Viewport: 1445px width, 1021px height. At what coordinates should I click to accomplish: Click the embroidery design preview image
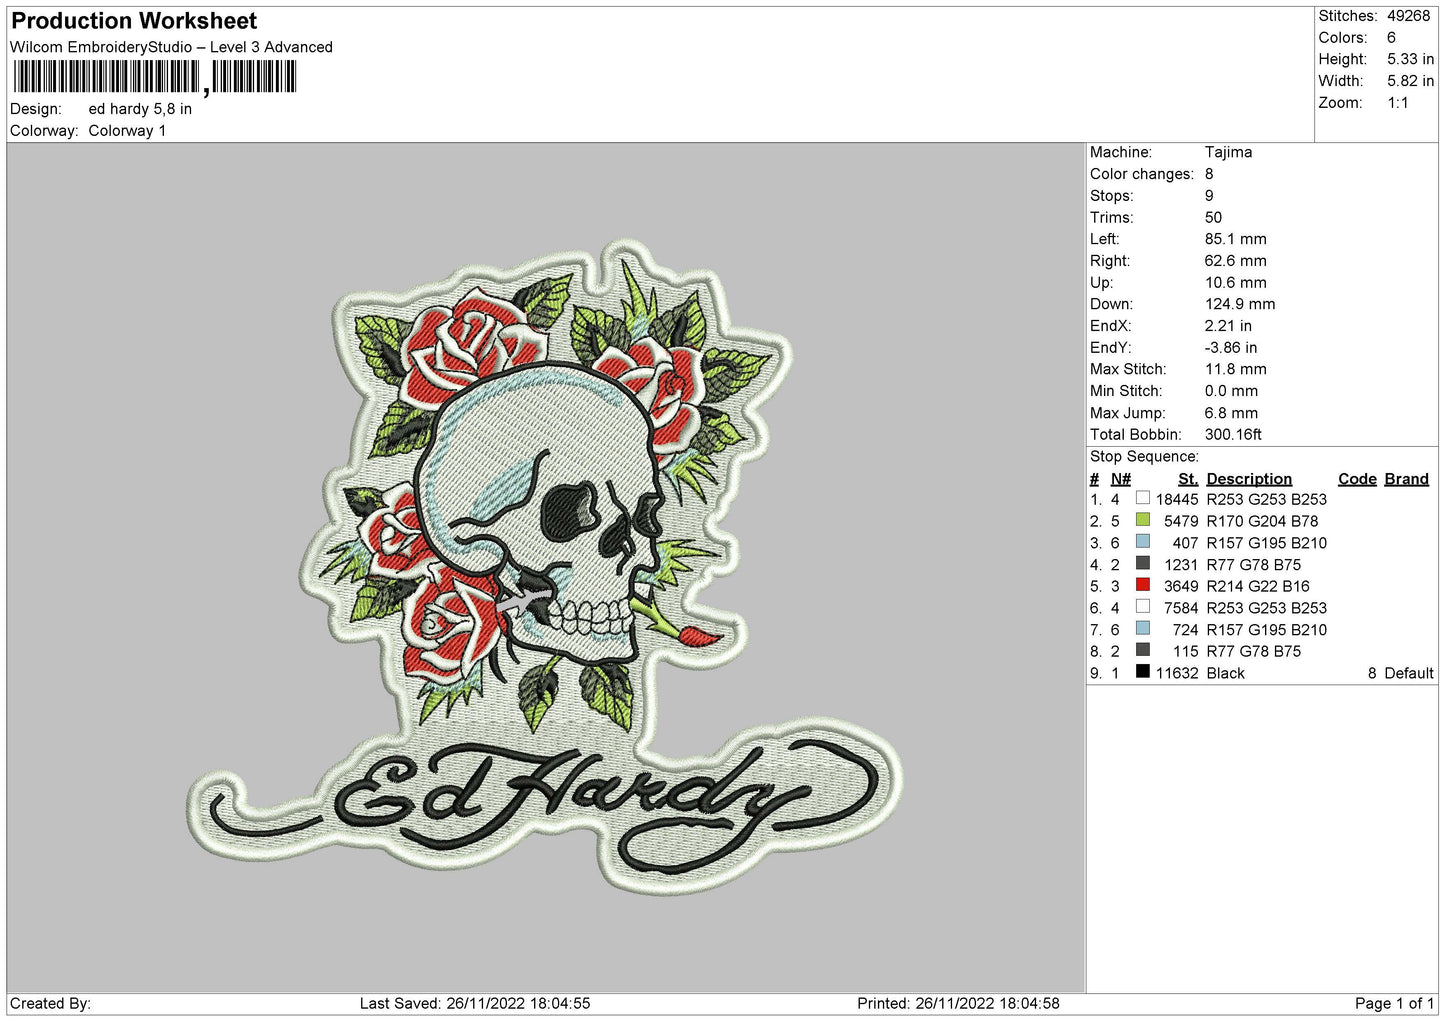pos(545,567)
